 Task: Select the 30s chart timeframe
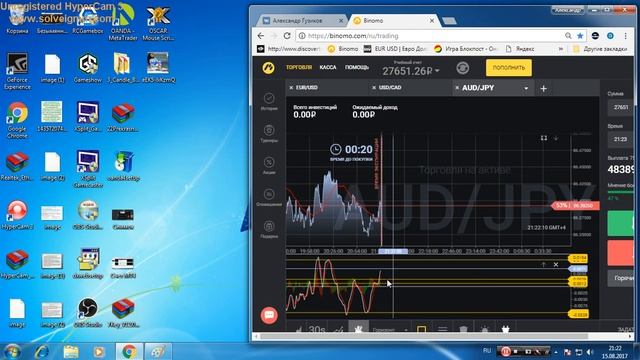(x=317, y=329)
